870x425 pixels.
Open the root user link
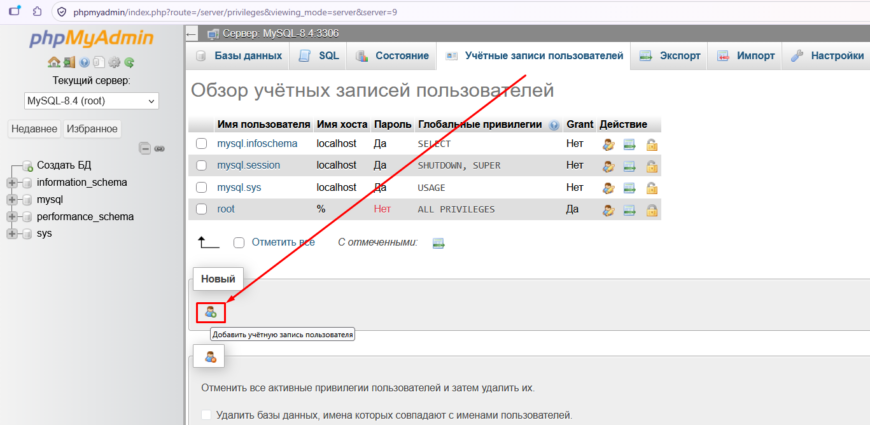pos(226,209)
